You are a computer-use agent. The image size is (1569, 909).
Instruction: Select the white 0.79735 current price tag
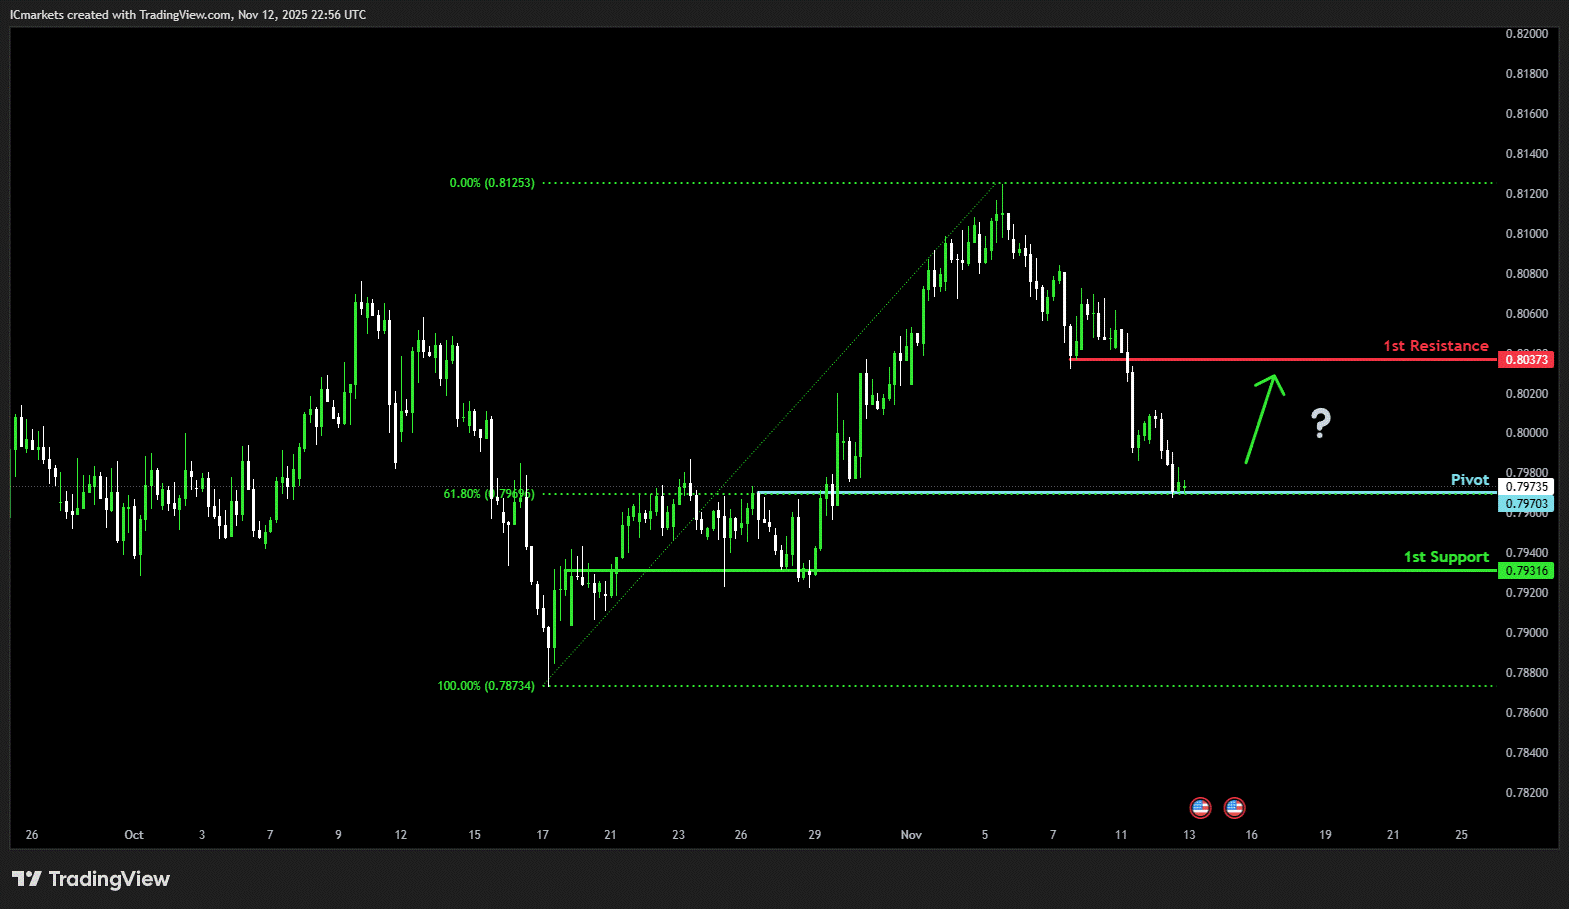coord(1526,487)
